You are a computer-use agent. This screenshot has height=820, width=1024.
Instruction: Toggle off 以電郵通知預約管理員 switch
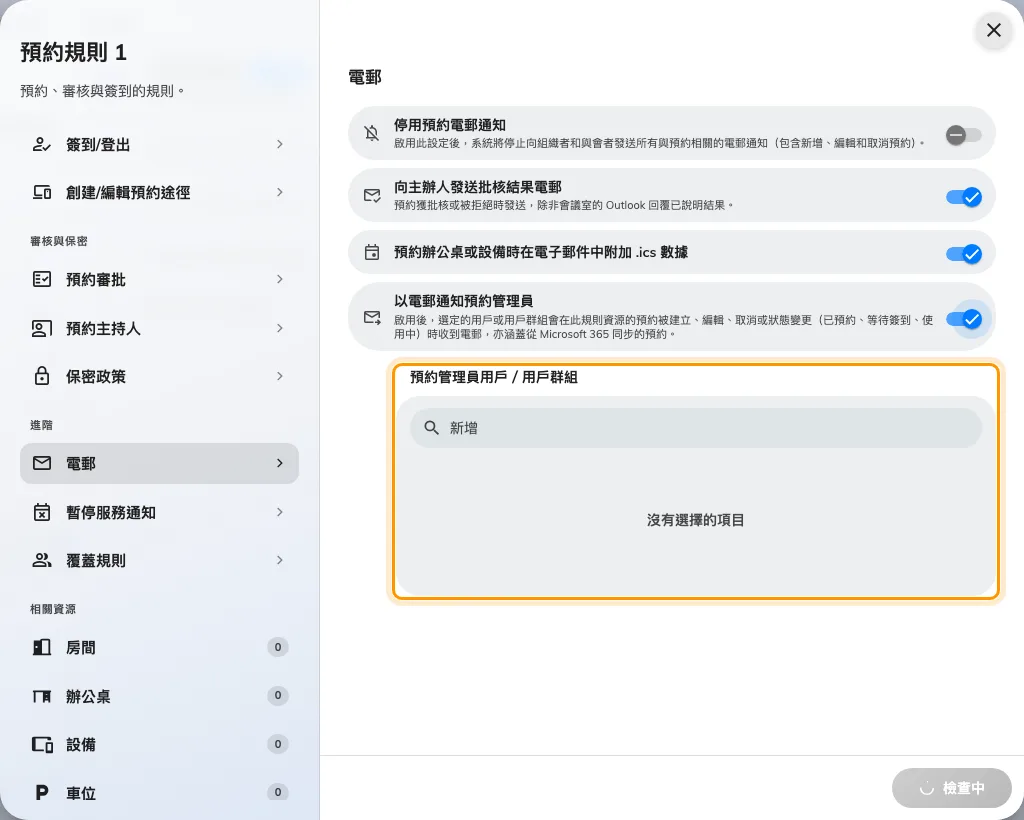click(964, 319)
